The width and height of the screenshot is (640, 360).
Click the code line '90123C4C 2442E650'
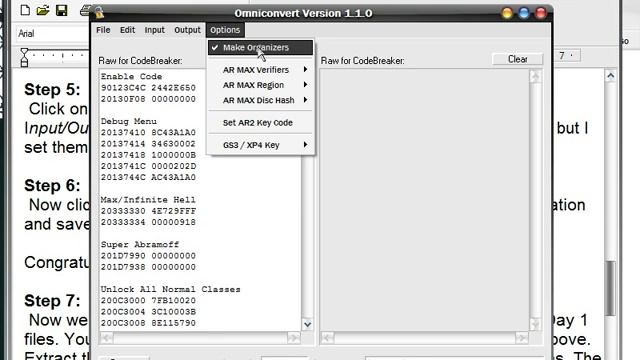click(148, 88)
